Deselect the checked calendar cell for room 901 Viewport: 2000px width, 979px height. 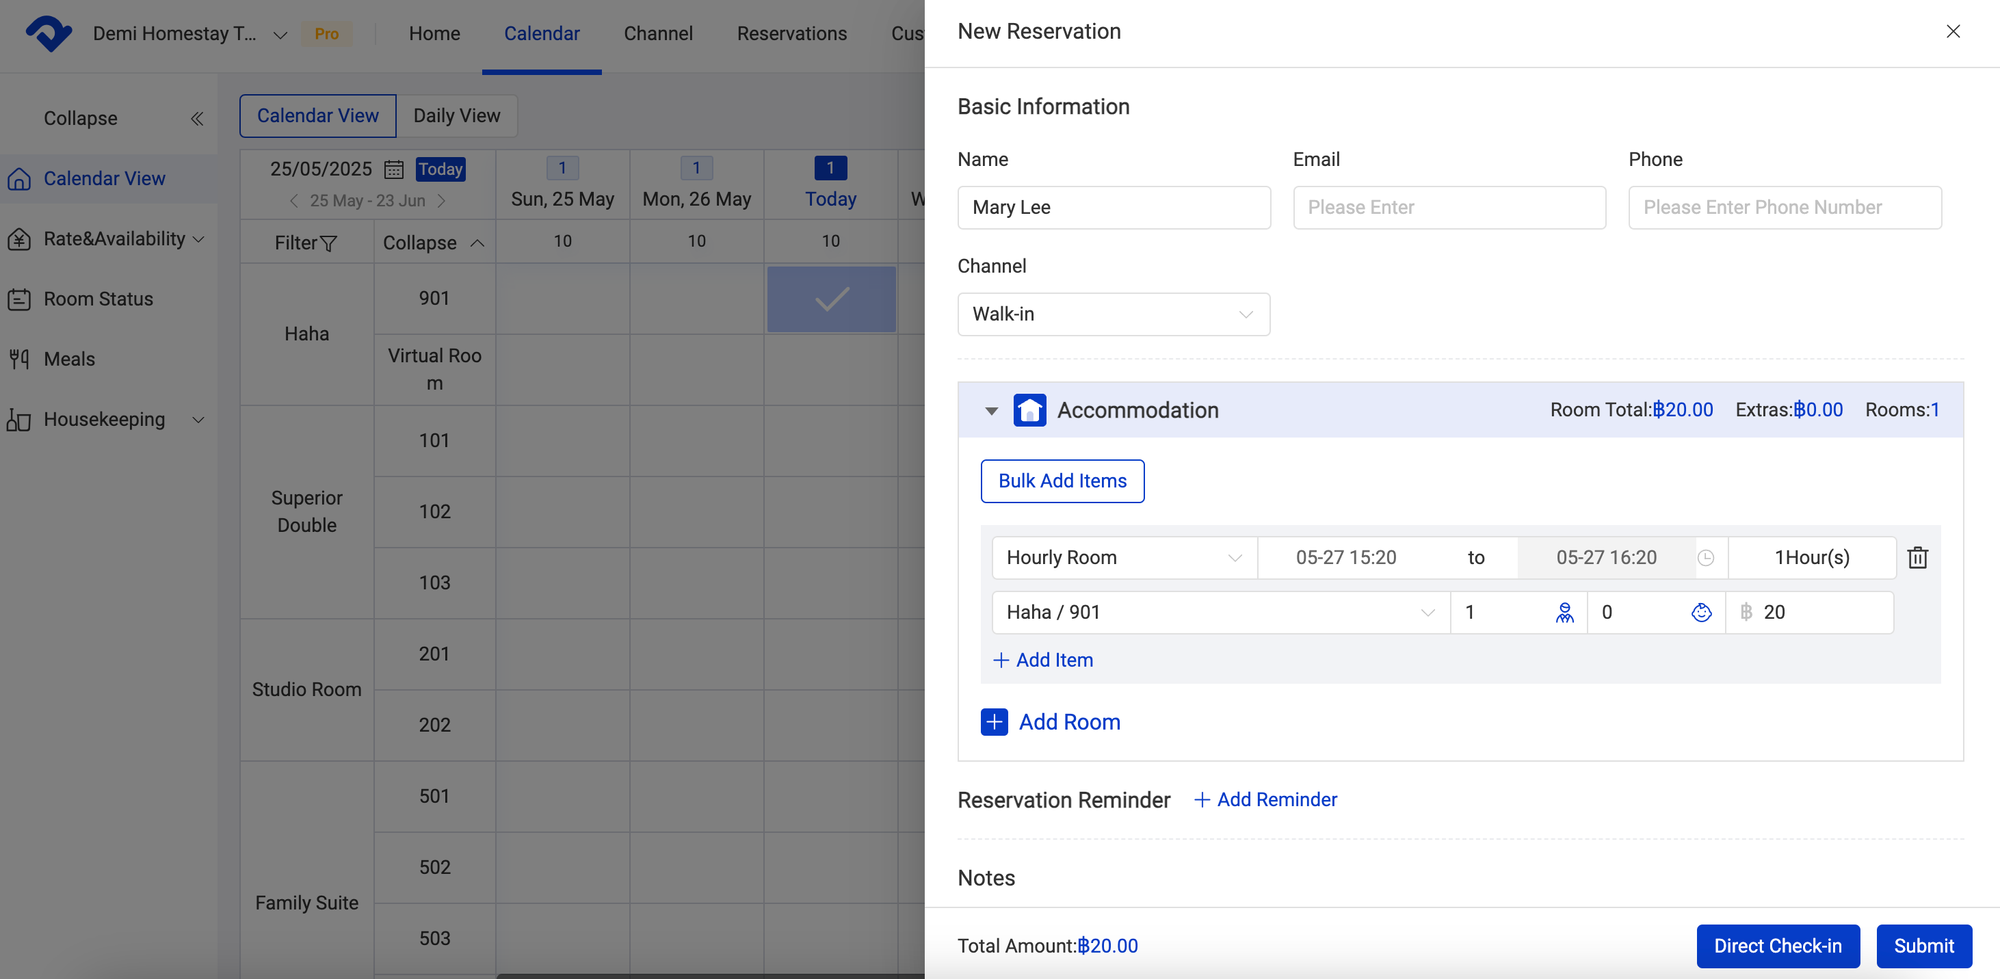[x=830, y=299]
